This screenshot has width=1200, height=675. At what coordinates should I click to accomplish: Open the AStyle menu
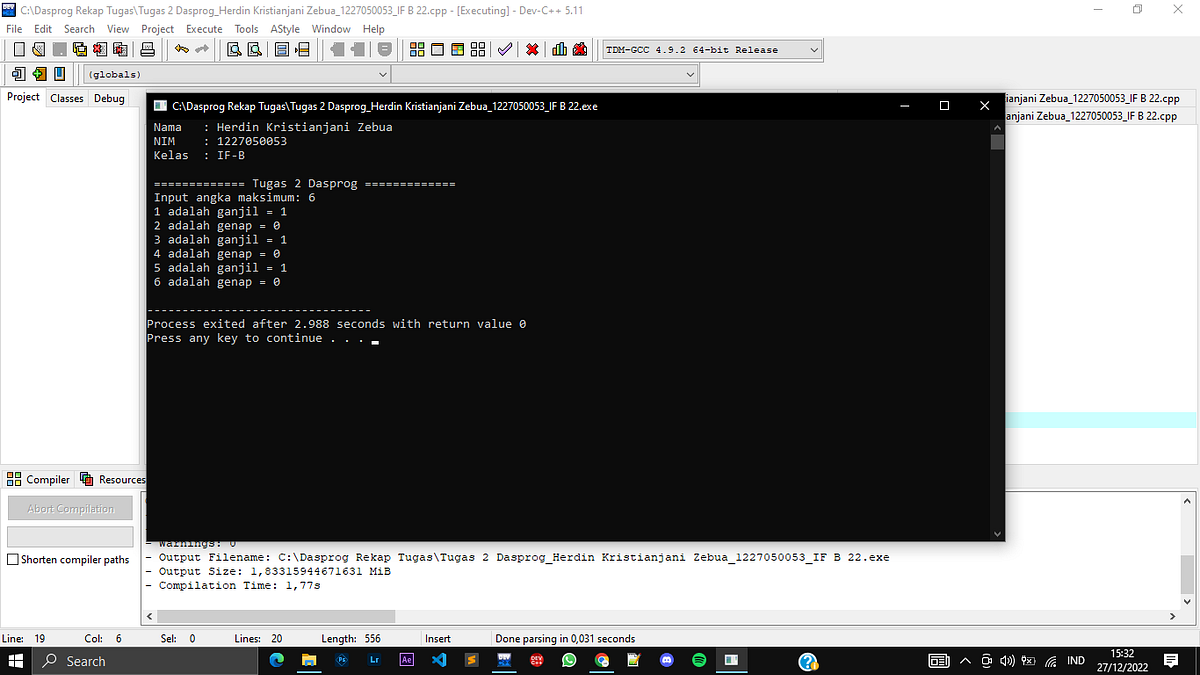click(x=285, y=29)
